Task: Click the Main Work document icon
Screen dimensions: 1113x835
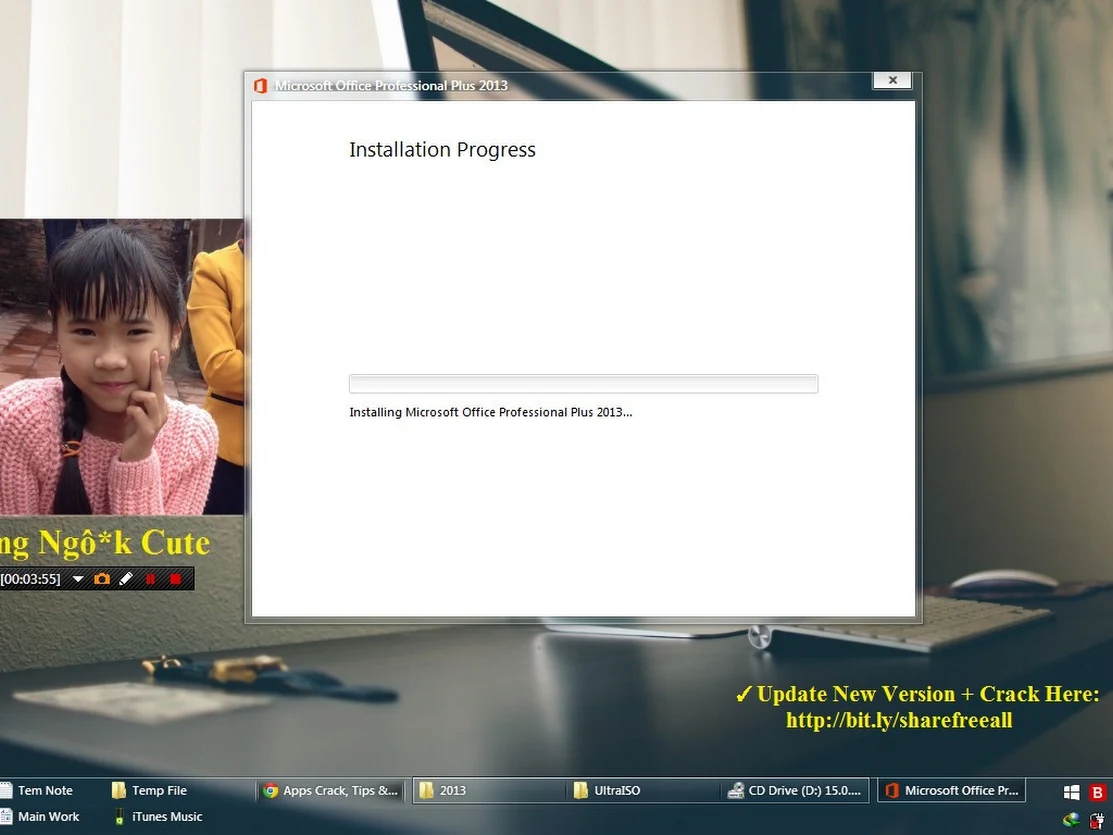Action: pos(6,817)
